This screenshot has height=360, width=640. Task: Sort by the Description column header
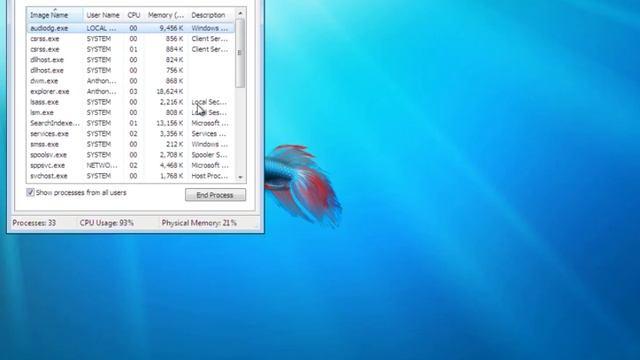(x=211, y=15)
